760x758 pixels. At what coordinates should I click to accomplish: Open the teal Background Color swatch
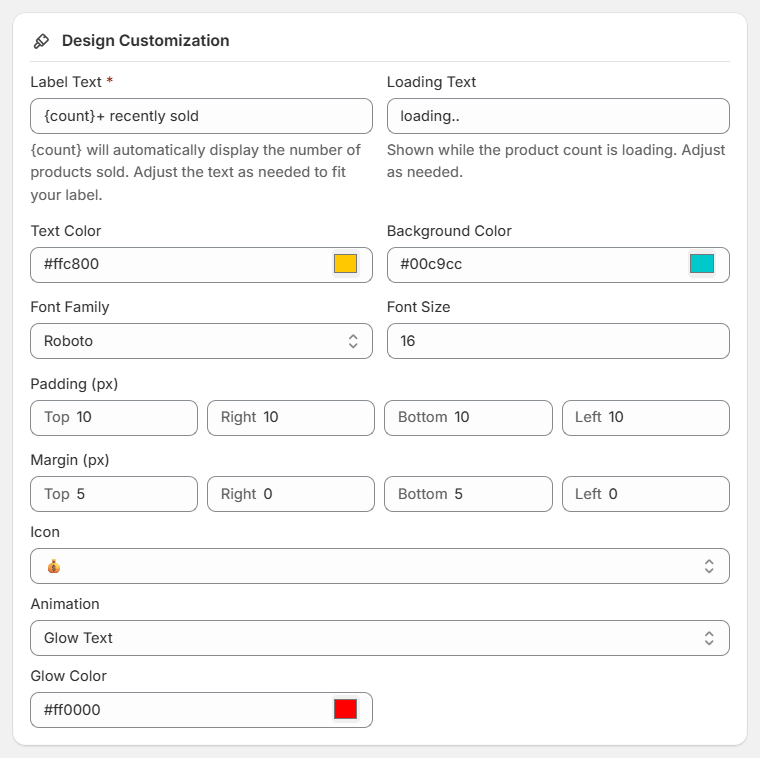tap(702, 264)
